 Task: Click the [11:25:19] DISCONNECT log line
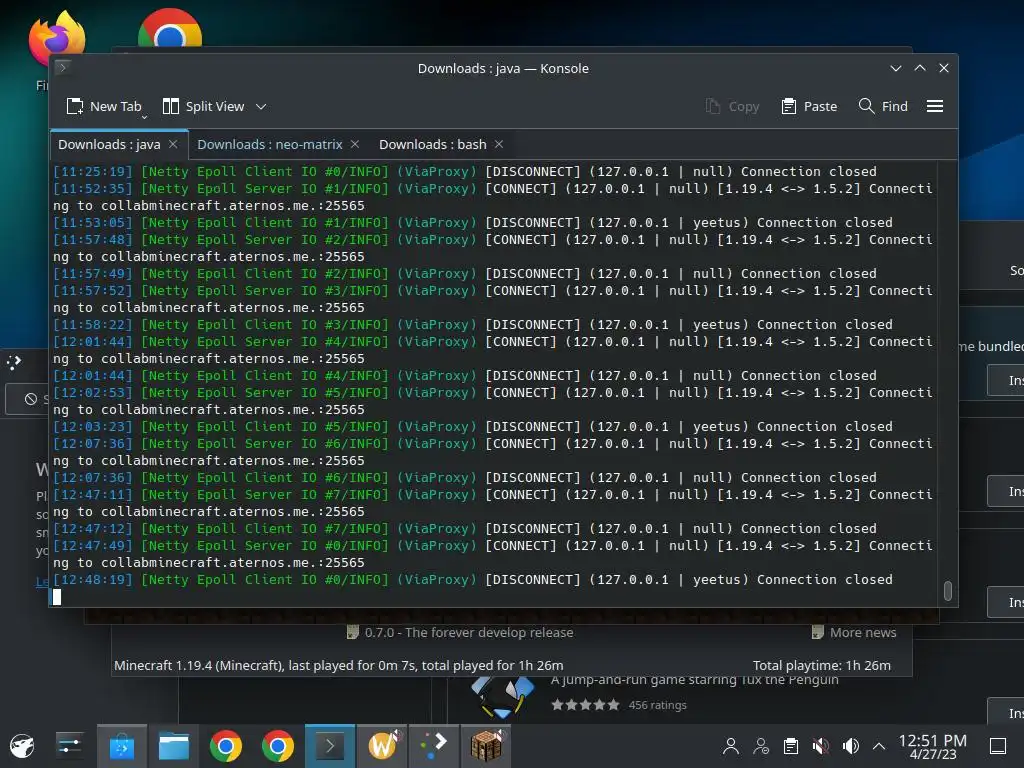465,171
